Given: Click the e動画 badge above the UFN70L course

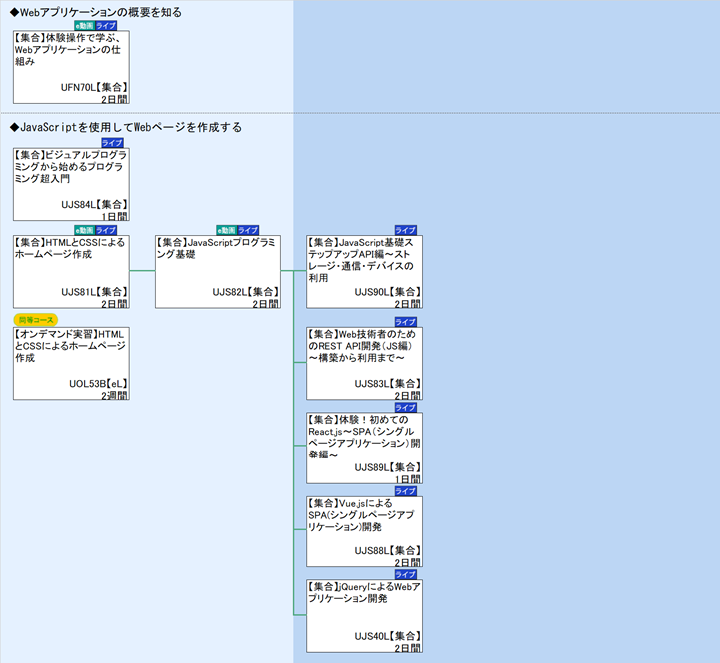Looking at the screenshot, I should pos(84,26).
